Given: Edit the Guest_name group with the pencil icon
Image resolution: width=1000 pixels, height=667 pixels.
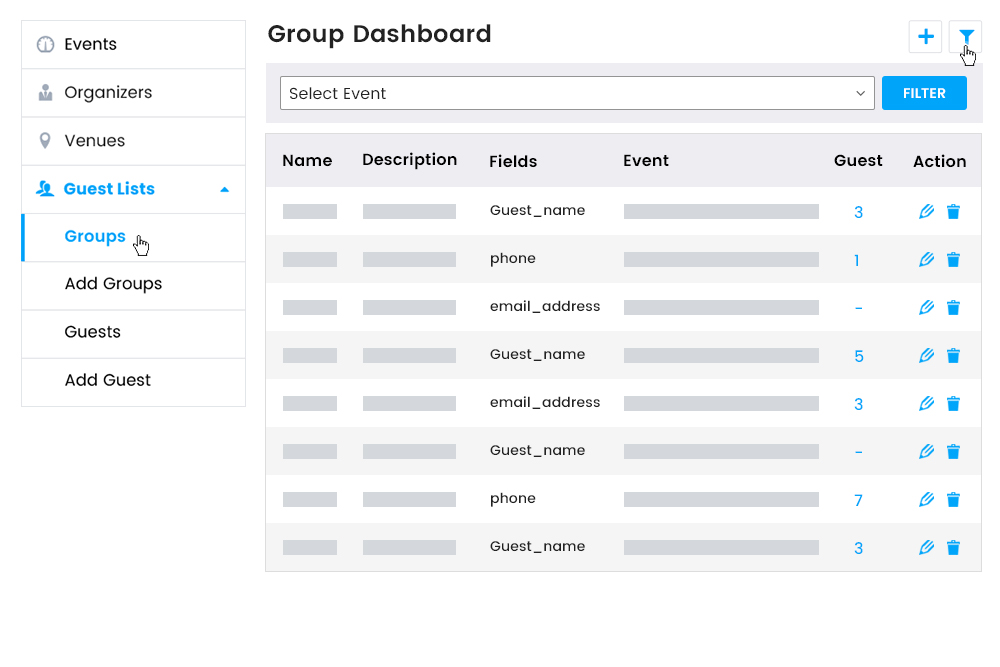Looking at the screenshot, I should [926, 211].
